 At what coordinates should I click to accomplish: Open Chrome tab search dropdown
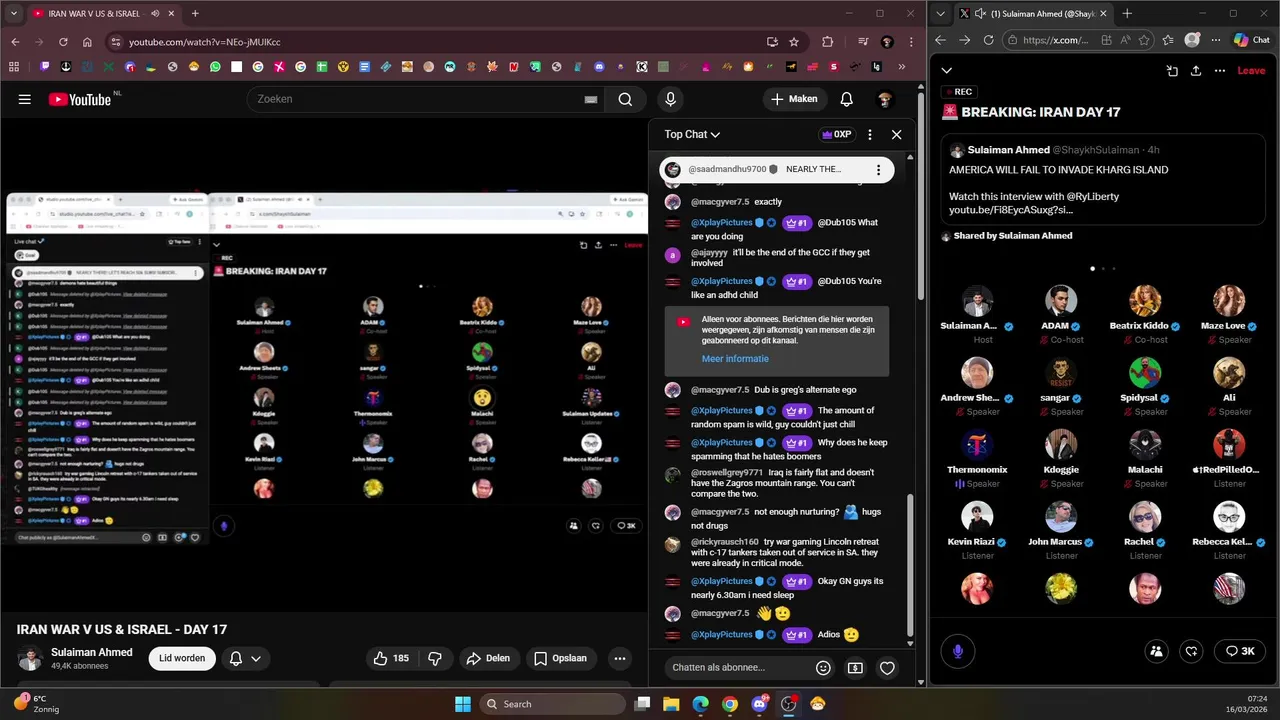14,14
